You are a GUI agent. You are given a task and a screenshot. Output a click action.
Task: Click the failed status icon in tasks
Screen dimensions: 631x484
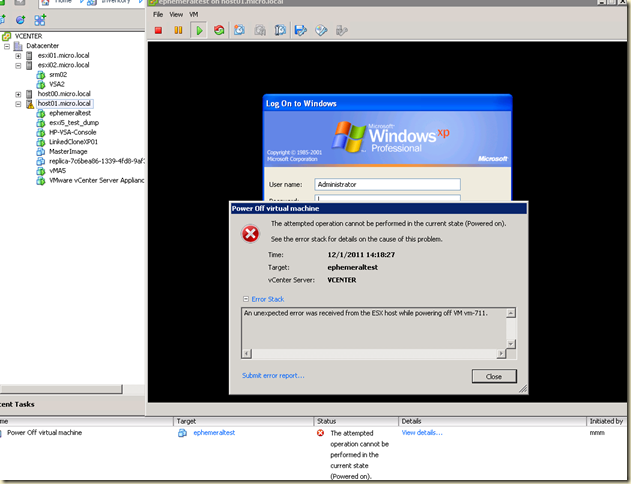[320, 433]
